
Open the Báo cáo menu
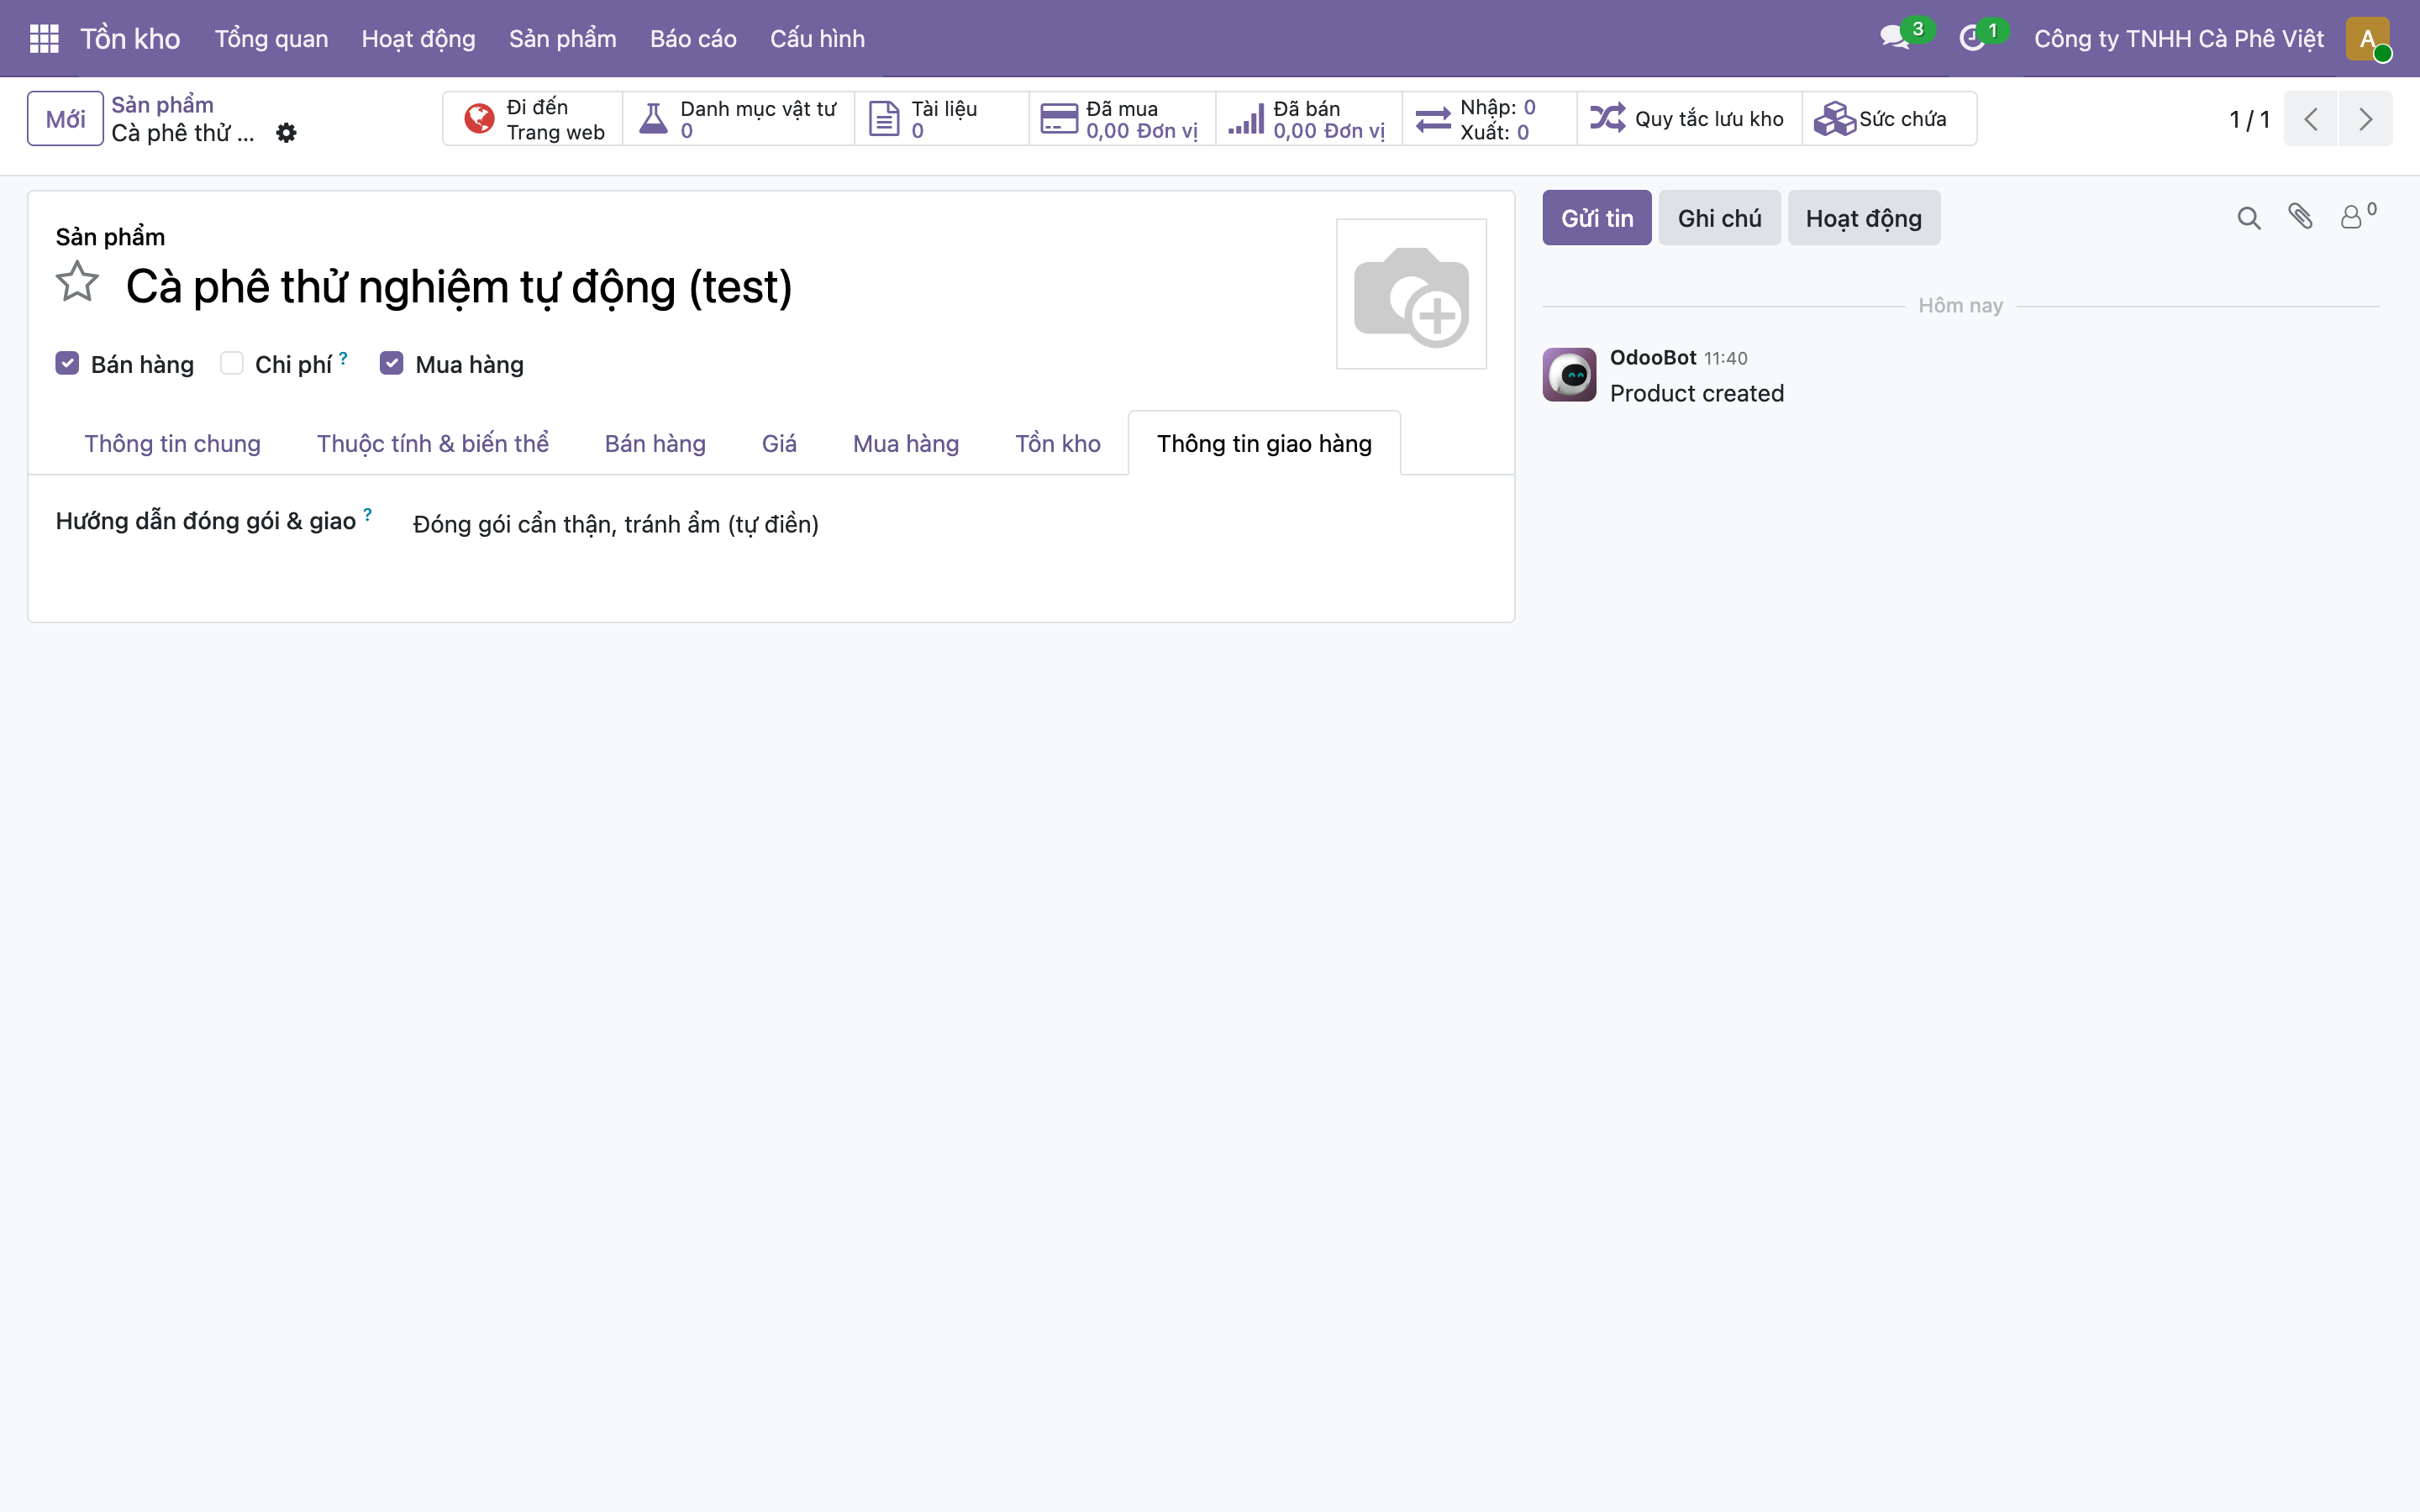click(x=693, y=38)
